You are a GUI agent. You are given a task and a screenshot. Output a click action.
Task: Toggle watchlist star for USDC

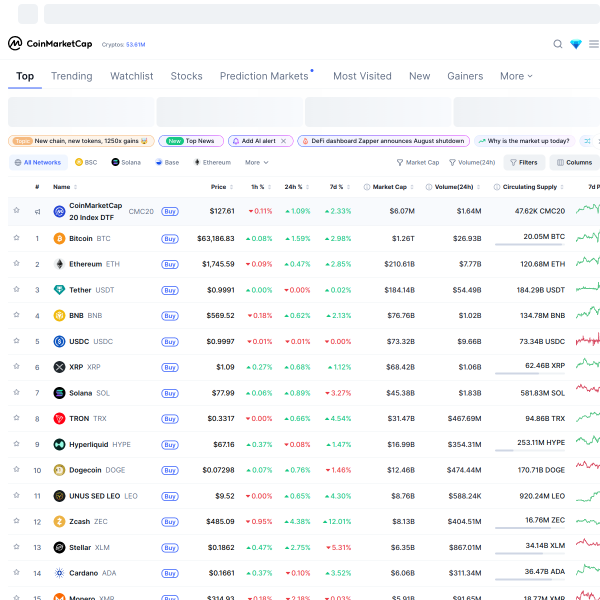click(16, 341)
